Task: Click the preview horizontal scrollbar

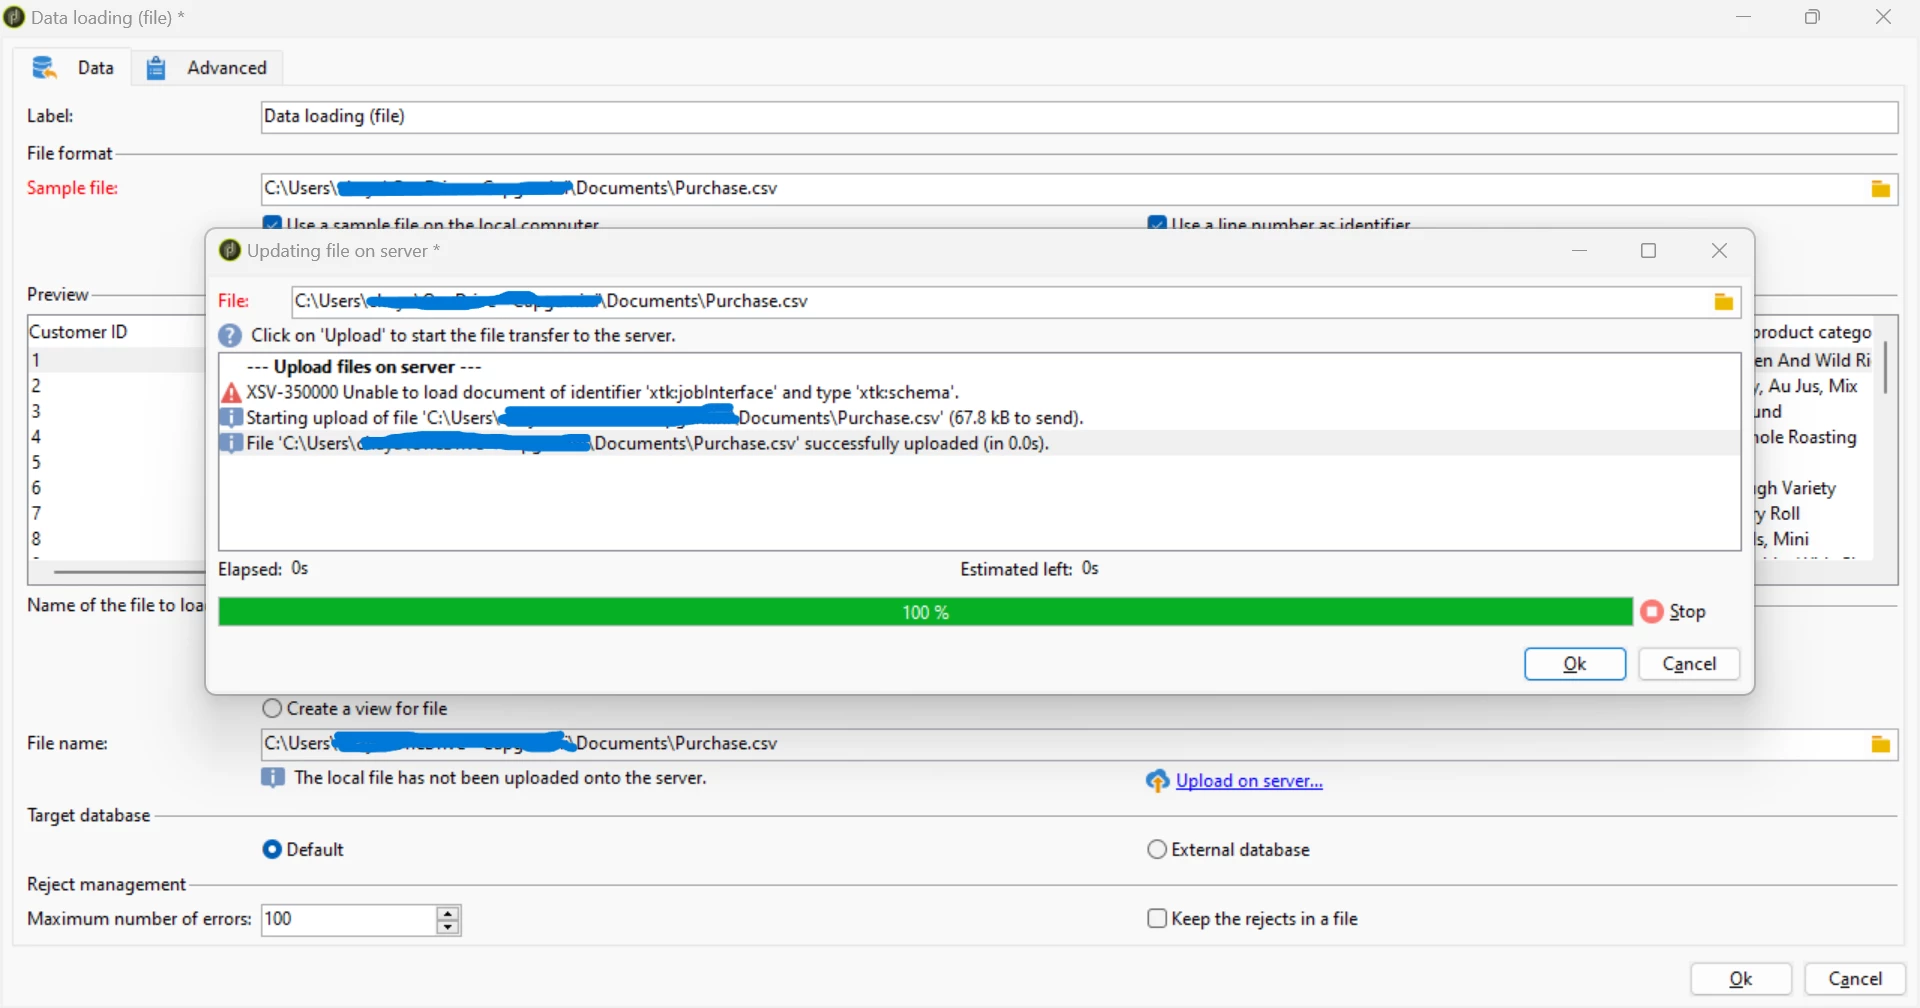Action: pyautogui.click(x=128, y=572)
